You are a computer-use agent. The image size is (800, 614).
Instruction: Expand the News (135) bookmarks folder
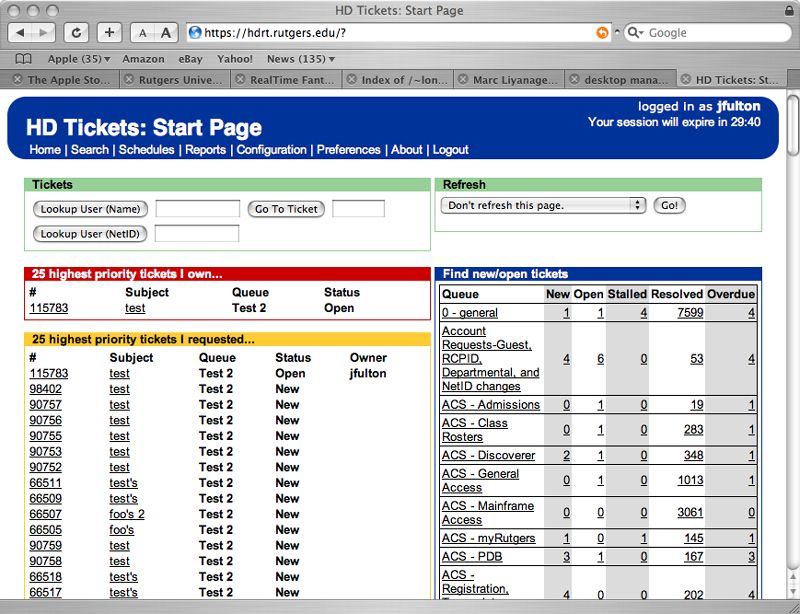tap(300, 59)
